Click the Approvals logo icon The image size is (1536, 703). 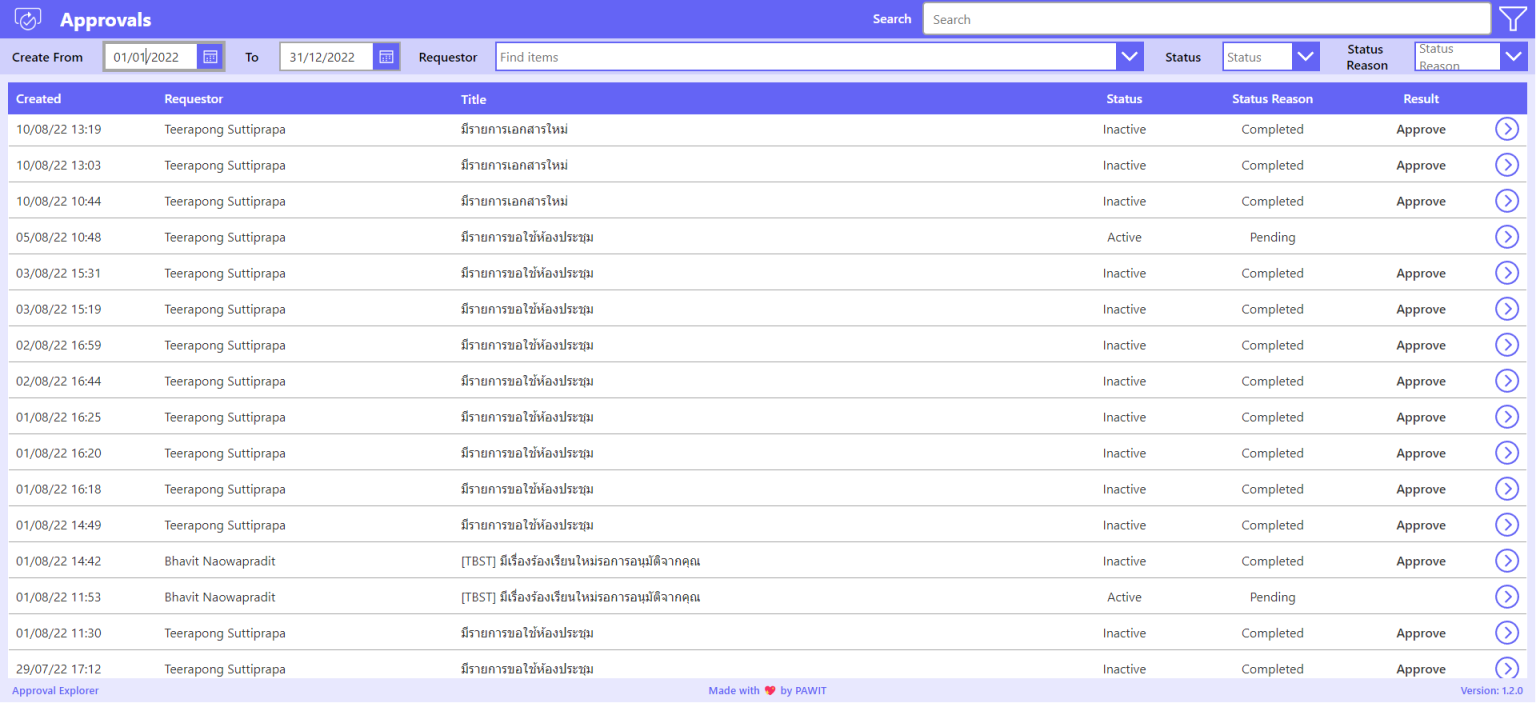[28, 19]
